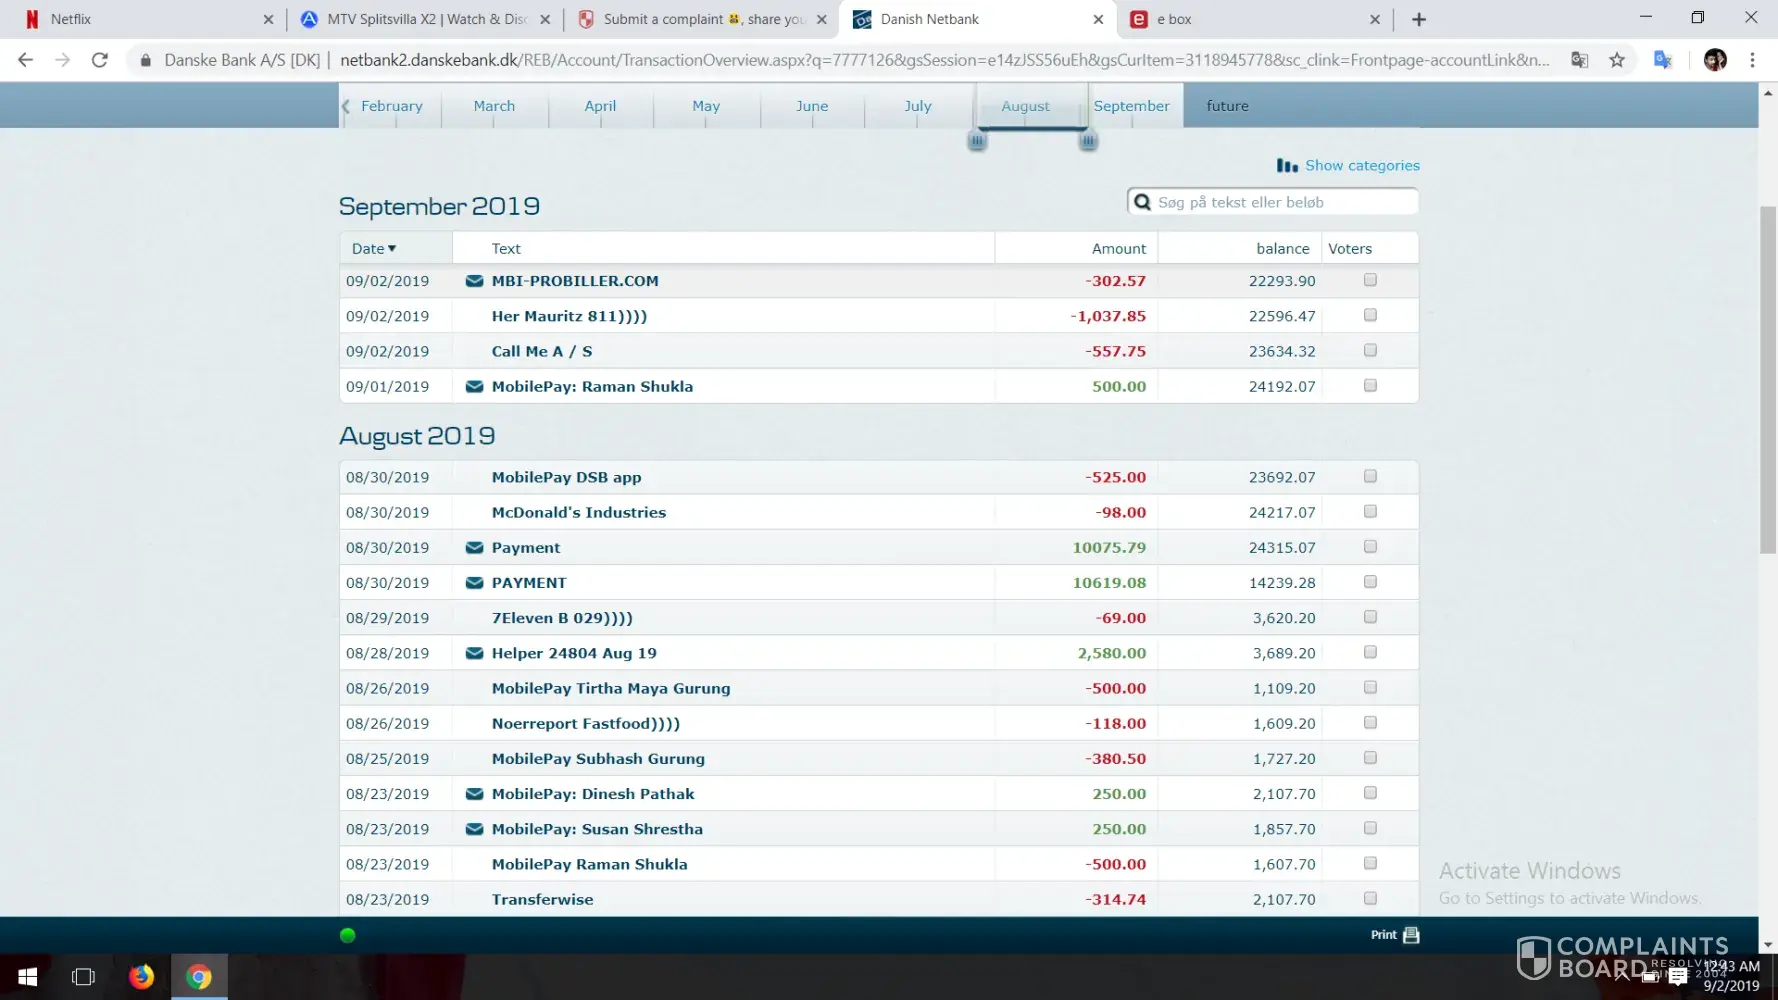Open the Chrome three-dot menu
Screen dimensions: 1778x1000
1752,60
